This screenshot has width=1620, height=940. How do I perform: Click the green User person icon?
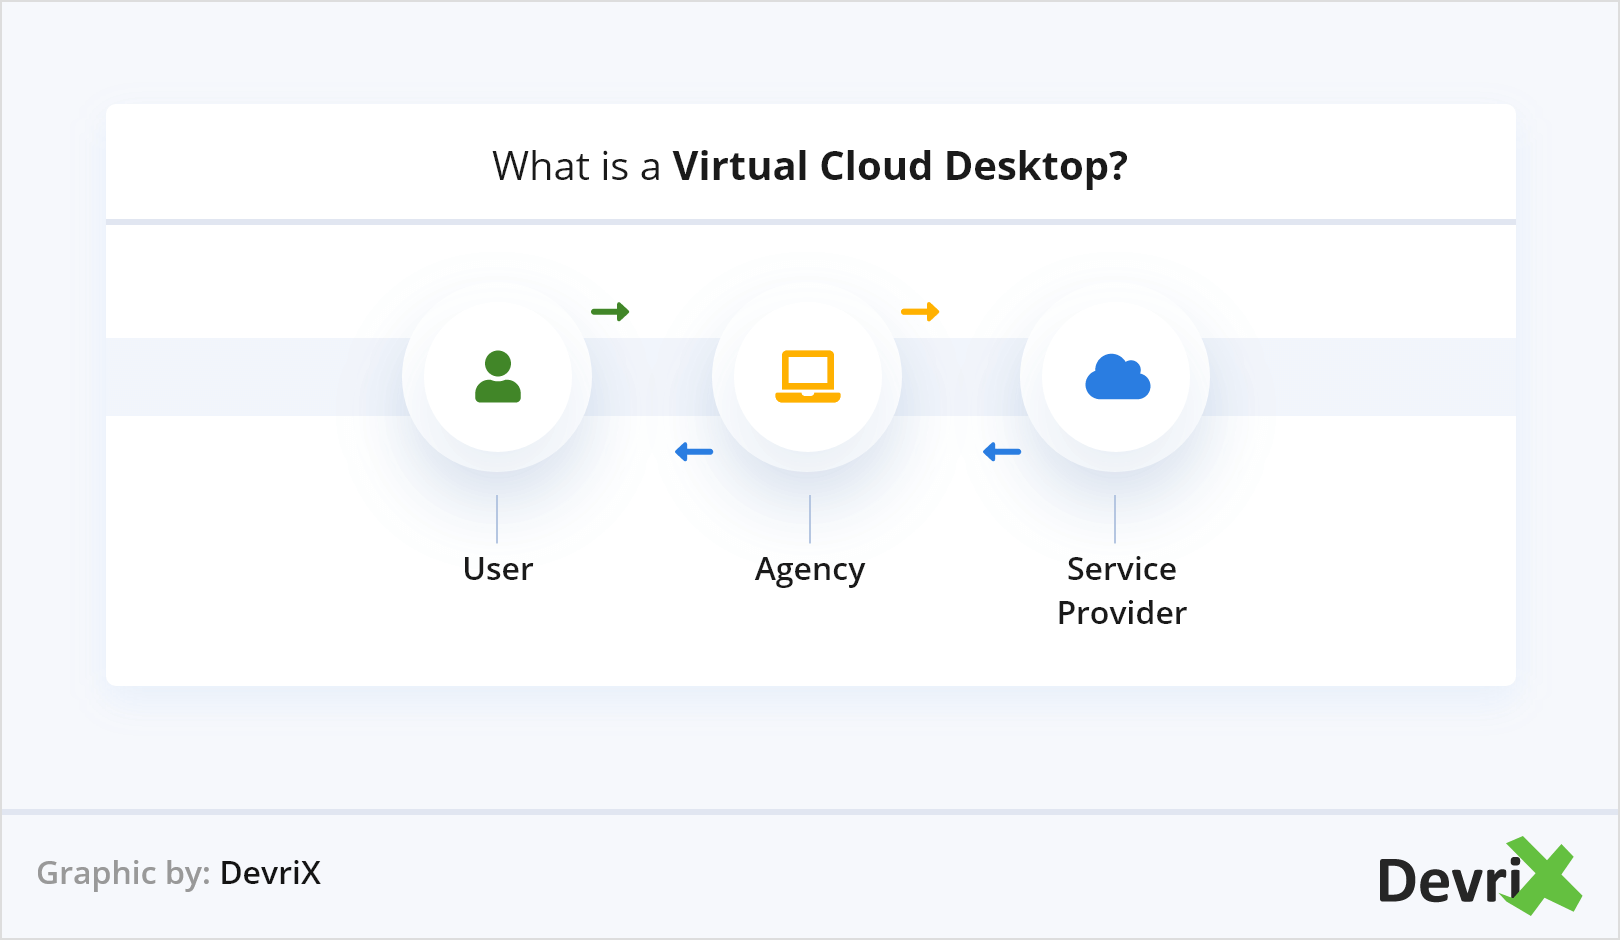(498, 377)
